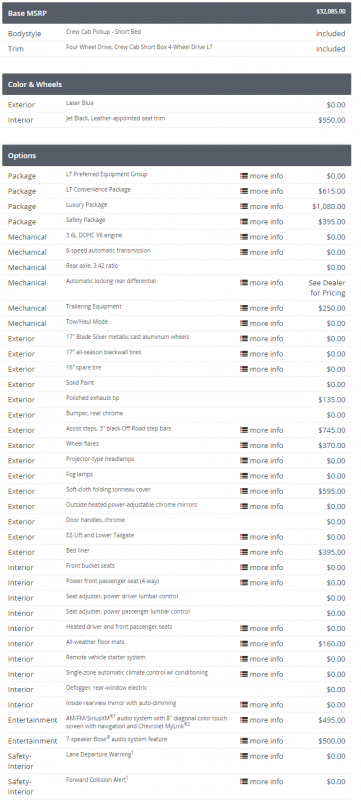Click list icon for Assist steps row
361x800 pixels.
pyautogui.click(x=244, y=430)
